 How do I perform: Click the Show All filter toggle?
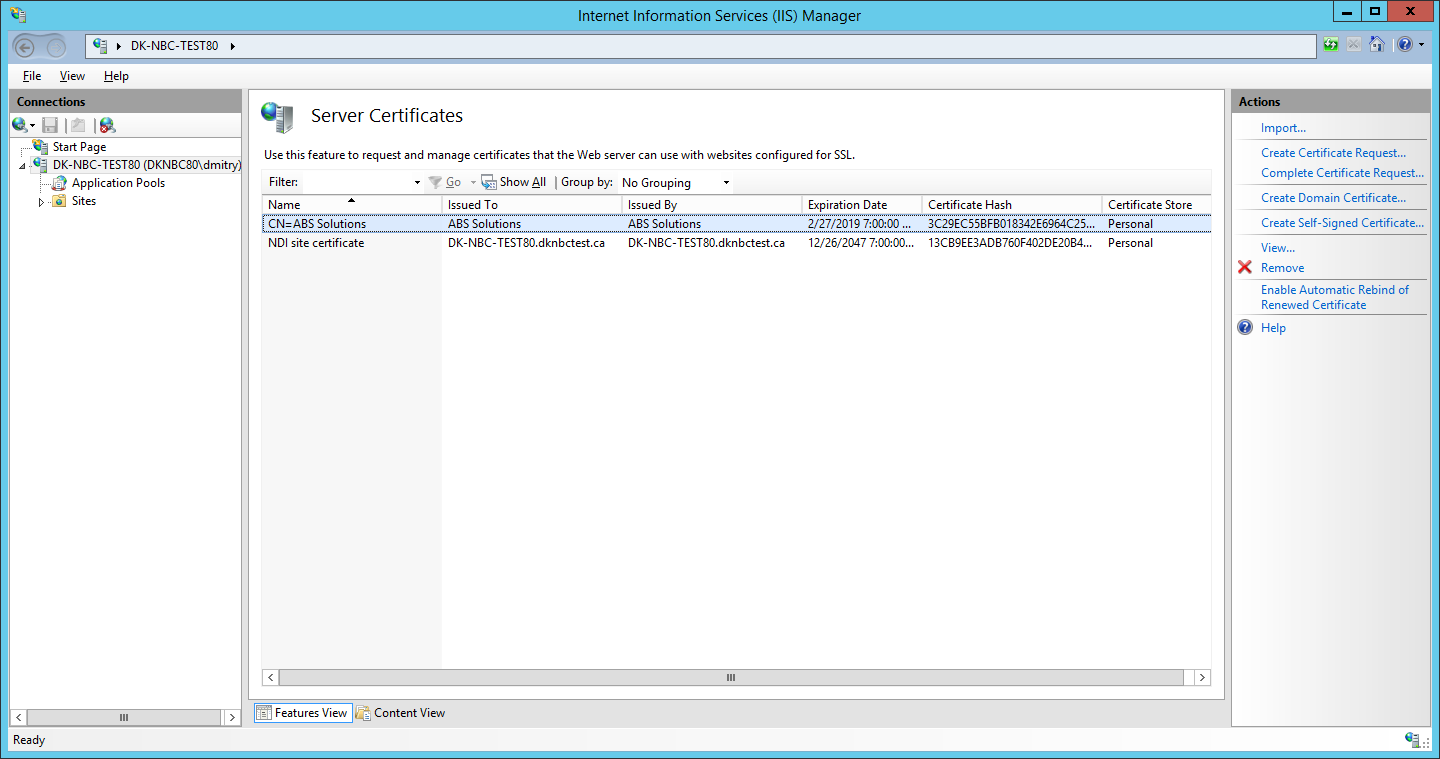click(x=513, y=182)
